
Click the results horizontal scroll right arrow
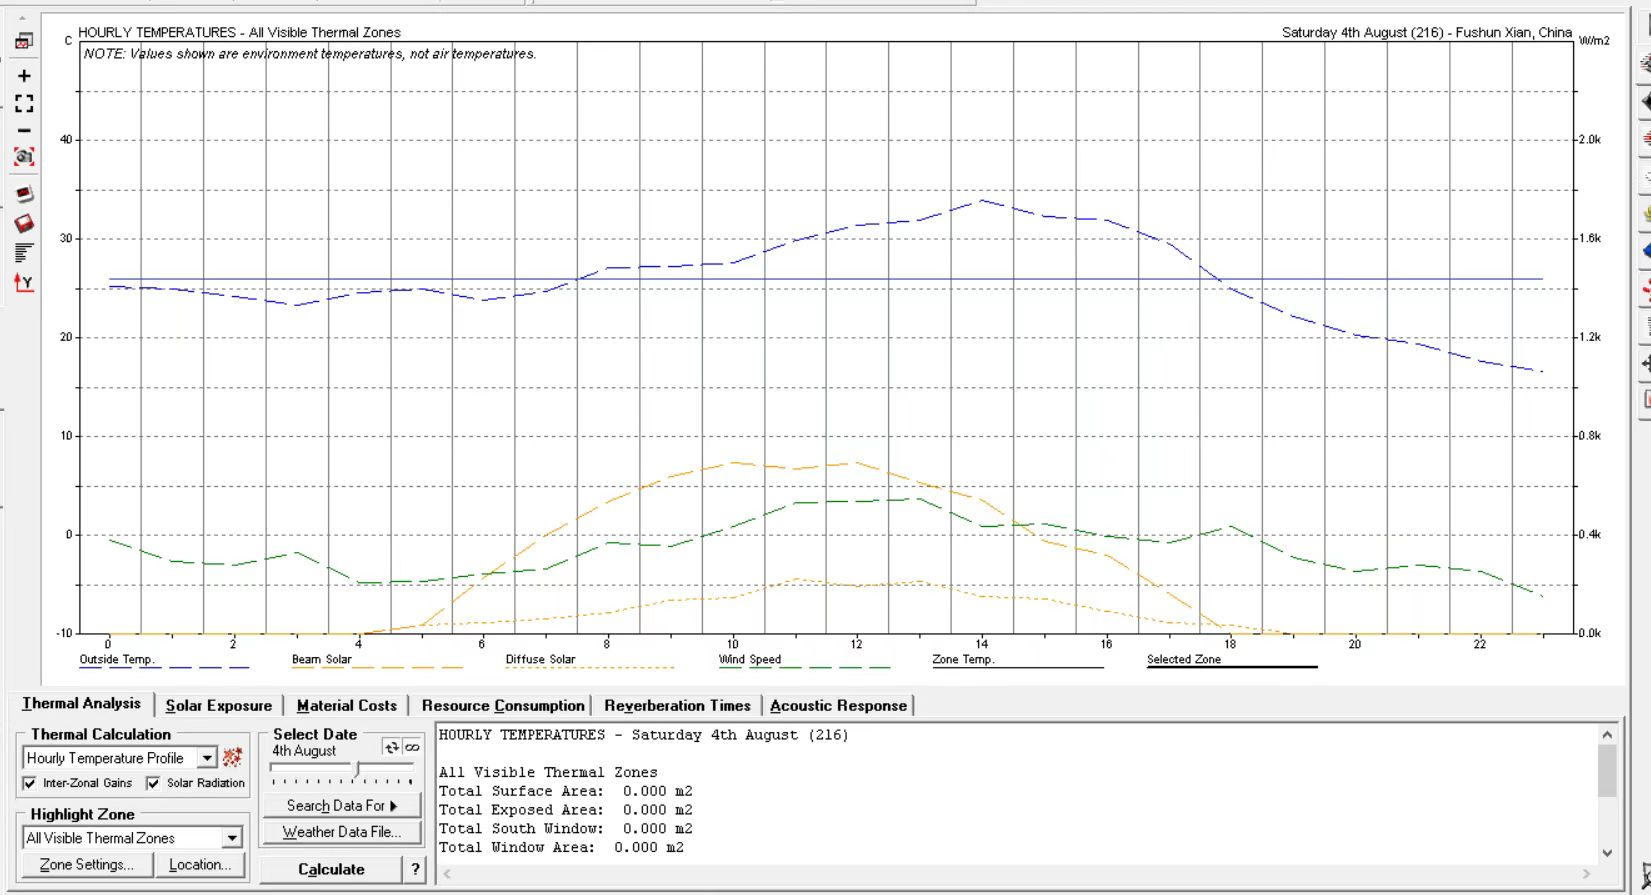[1587, 873]
